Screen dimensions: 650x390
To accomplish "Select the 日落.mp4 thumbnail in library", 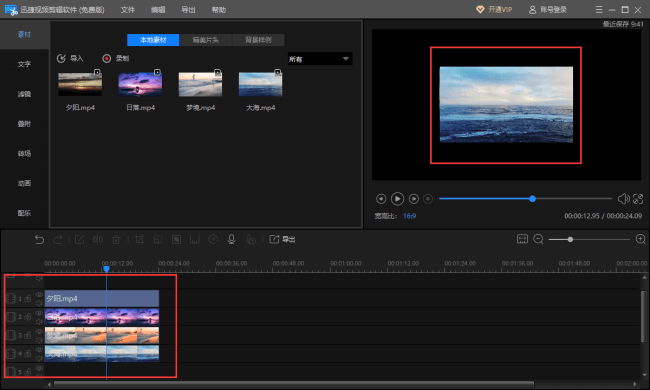I will pyautogui.click(x=140, y=84).
